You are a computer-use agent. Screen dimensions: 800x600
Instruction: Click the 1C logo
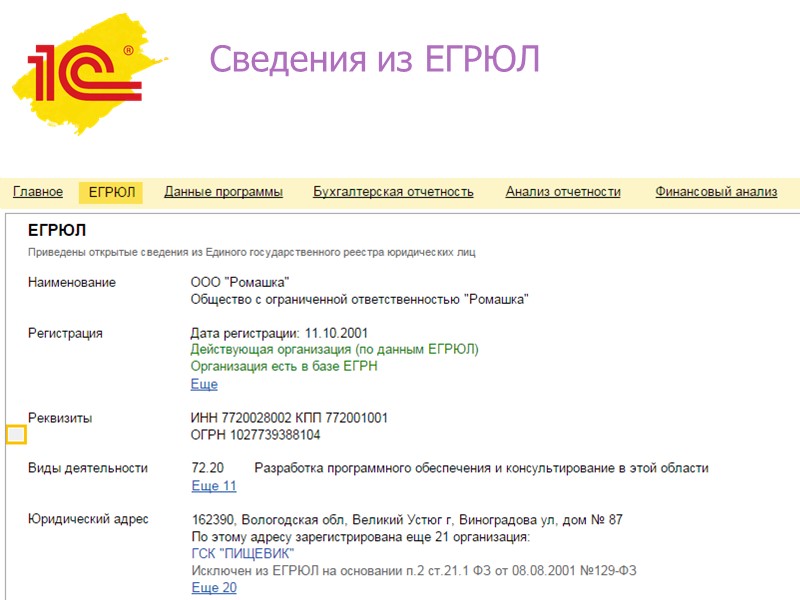click(89, 74)
